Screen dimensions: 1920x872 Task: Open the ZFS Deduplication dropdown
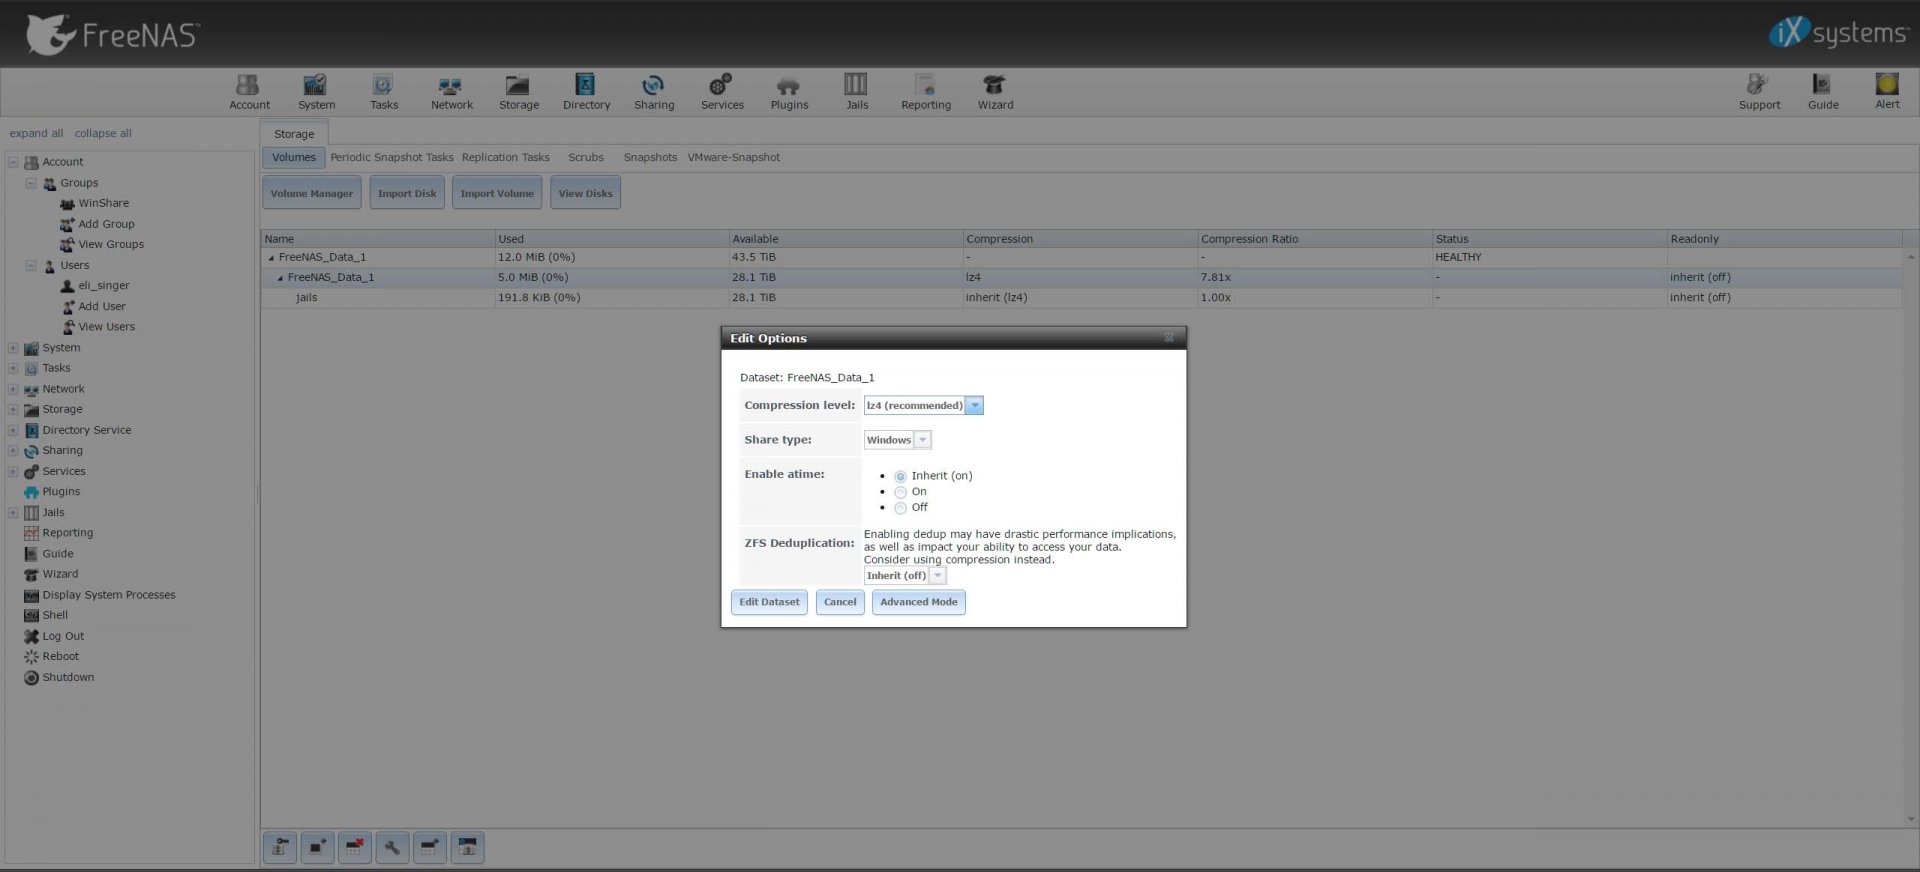point(937,576)
